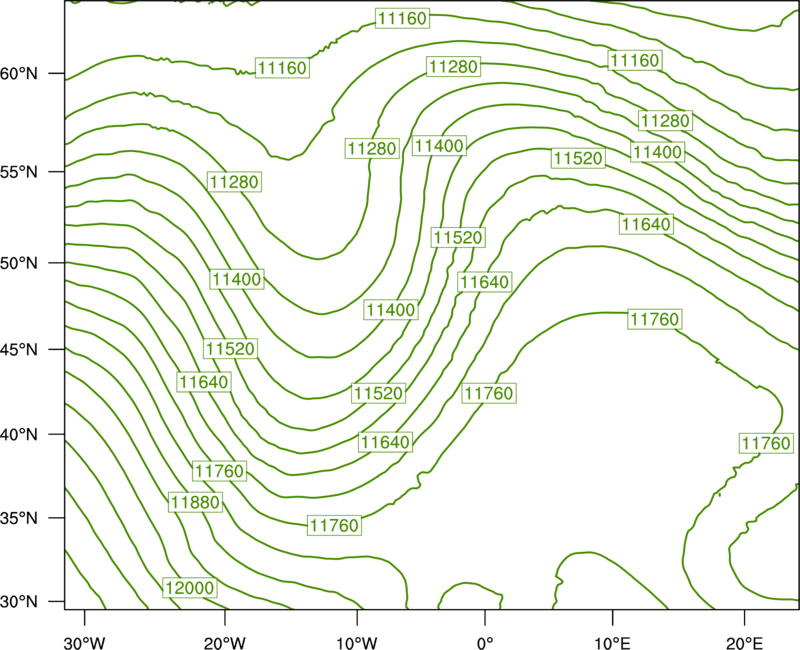Viewport: 800px width, 650px height.
Task: Pick the 0° longitude axis label
Action: pyautogui.click(x=485, y=643)
